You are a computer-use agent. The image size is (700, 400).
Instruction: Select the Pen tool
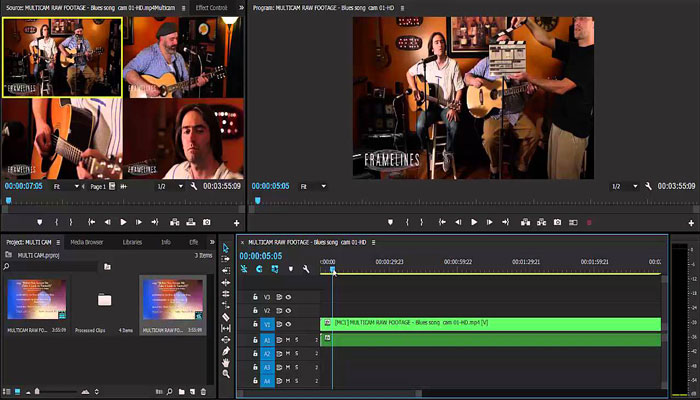[x=225, y=351]
